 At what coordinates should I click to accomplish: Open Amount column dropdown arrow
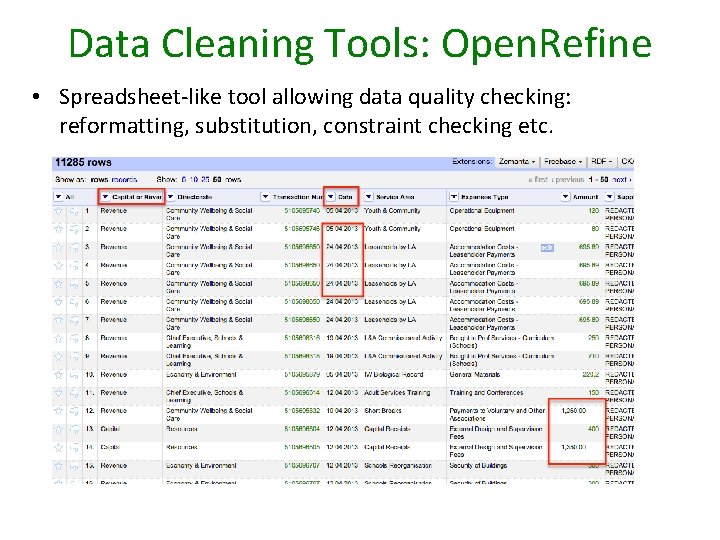pos(565,197)
